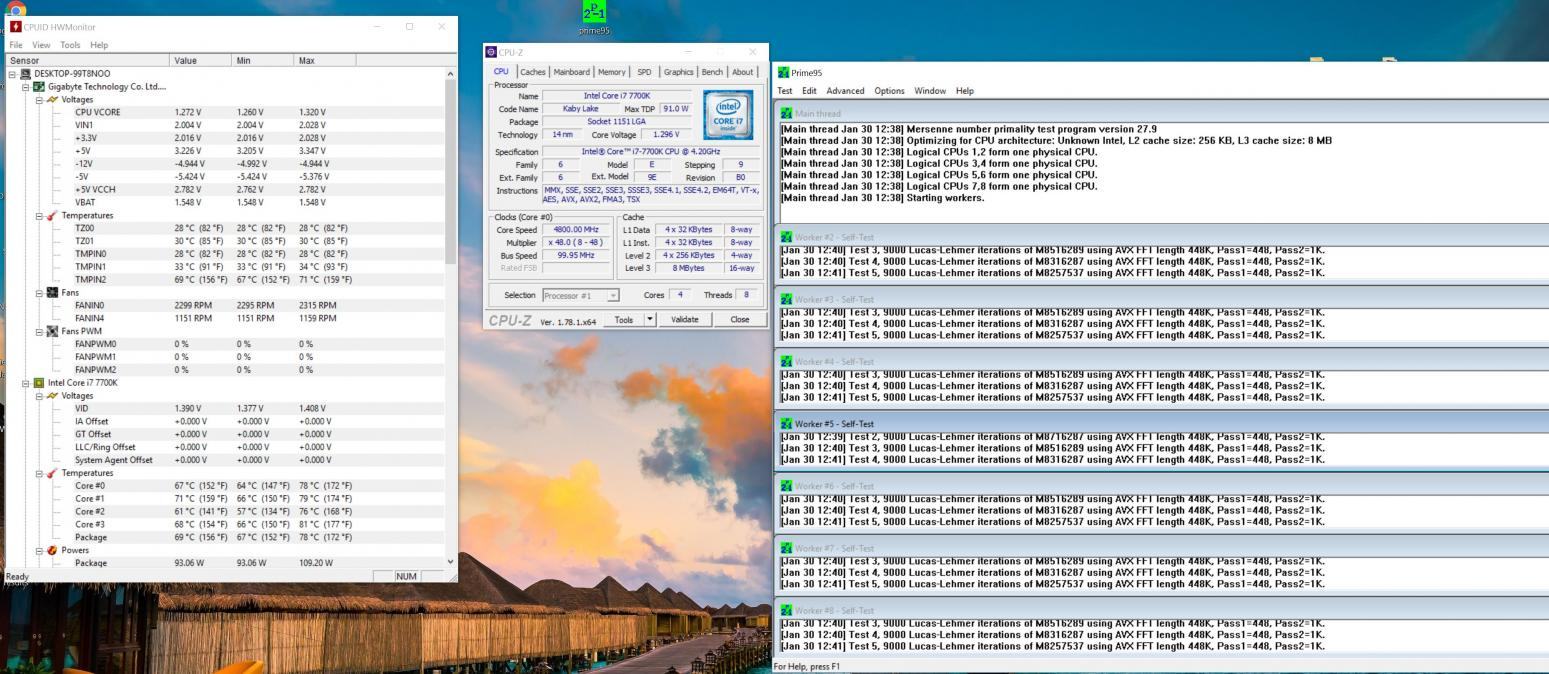The height and width of the screenshot is (674, 1549).
Task: Click the HWMonitor vertical scrollbar down arrow
Action: coord(450,562)
